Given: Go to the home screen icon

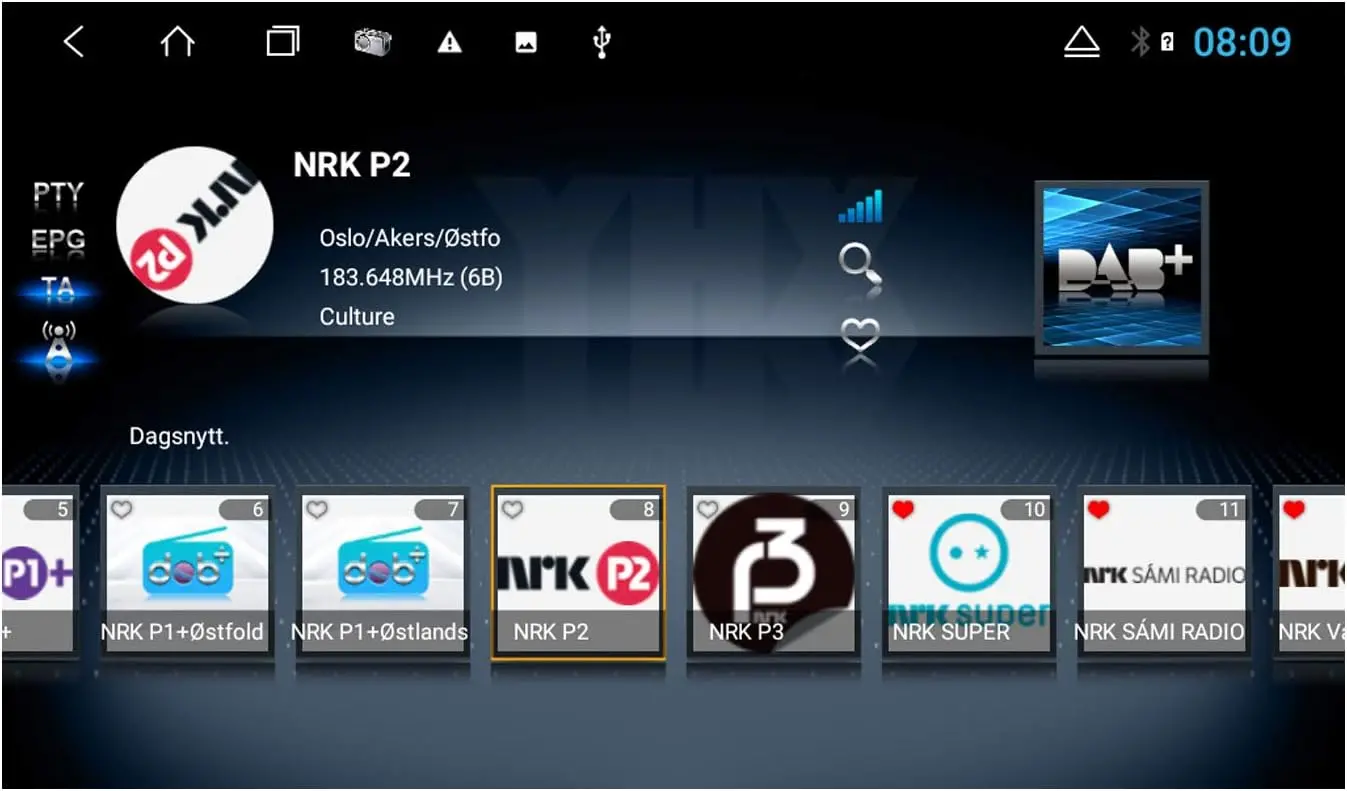Looking at the screenshot, I should pos(177,42).
